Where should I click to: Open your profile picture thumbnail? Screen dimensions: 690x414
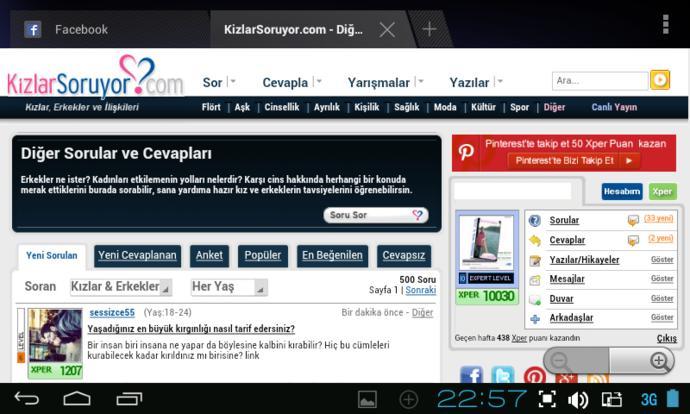[x=486, y=242]
